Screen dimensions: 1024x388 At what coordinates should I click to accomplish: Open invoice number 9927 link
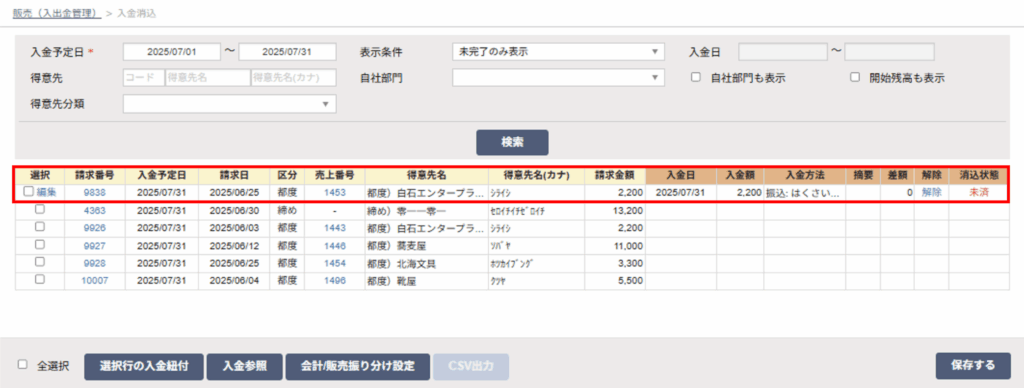95,246
